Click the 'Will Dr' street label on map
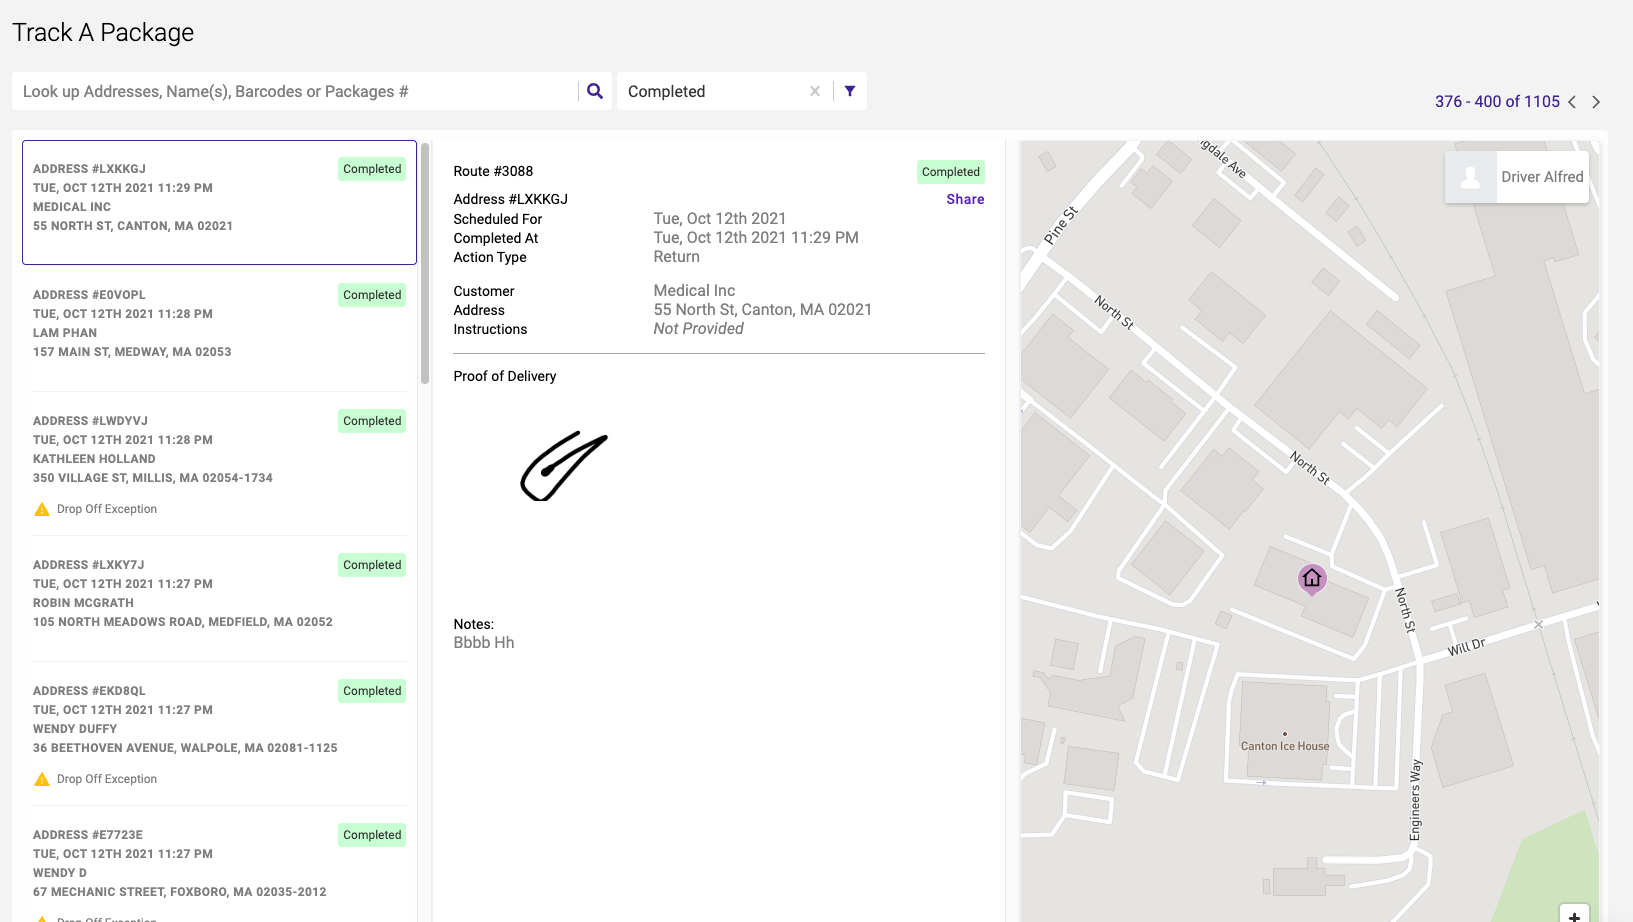The image size is (1633, 922). pos(1467,647)
